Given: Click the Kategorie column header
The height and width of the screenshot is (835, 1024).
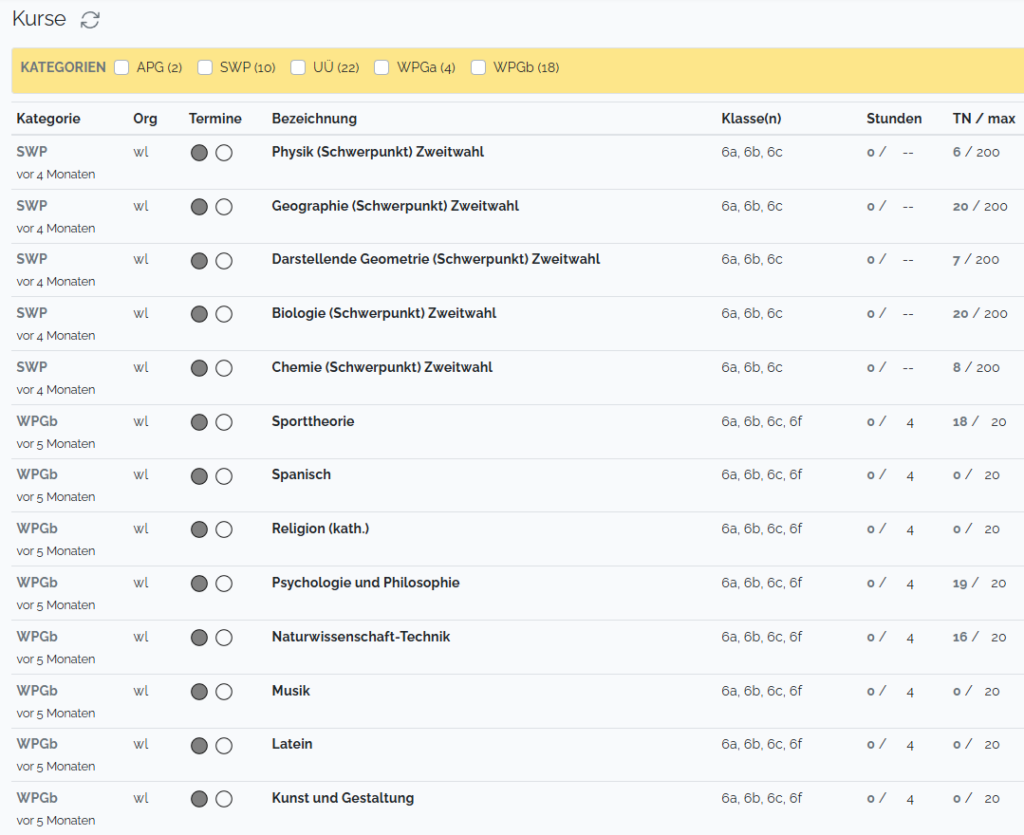Looking at the screenshot, I should coord(48,119).
